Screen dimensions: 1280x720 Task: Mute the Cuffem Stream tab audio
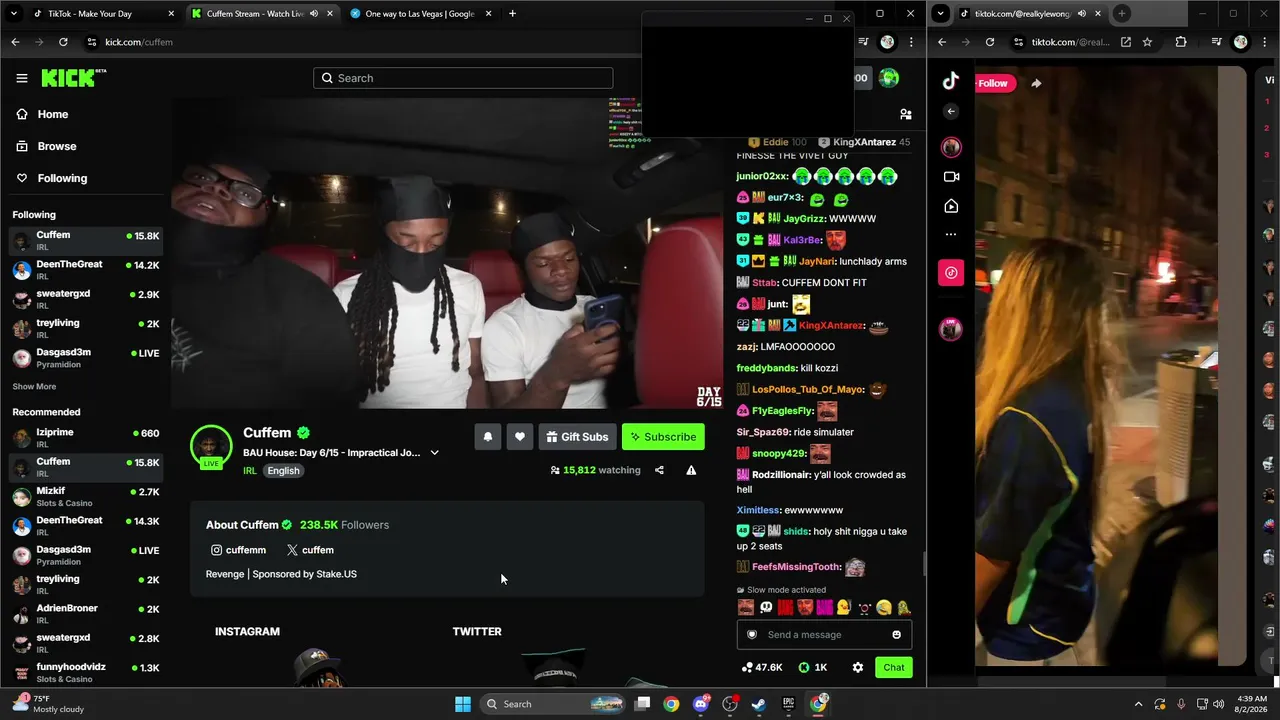(313, 14)
